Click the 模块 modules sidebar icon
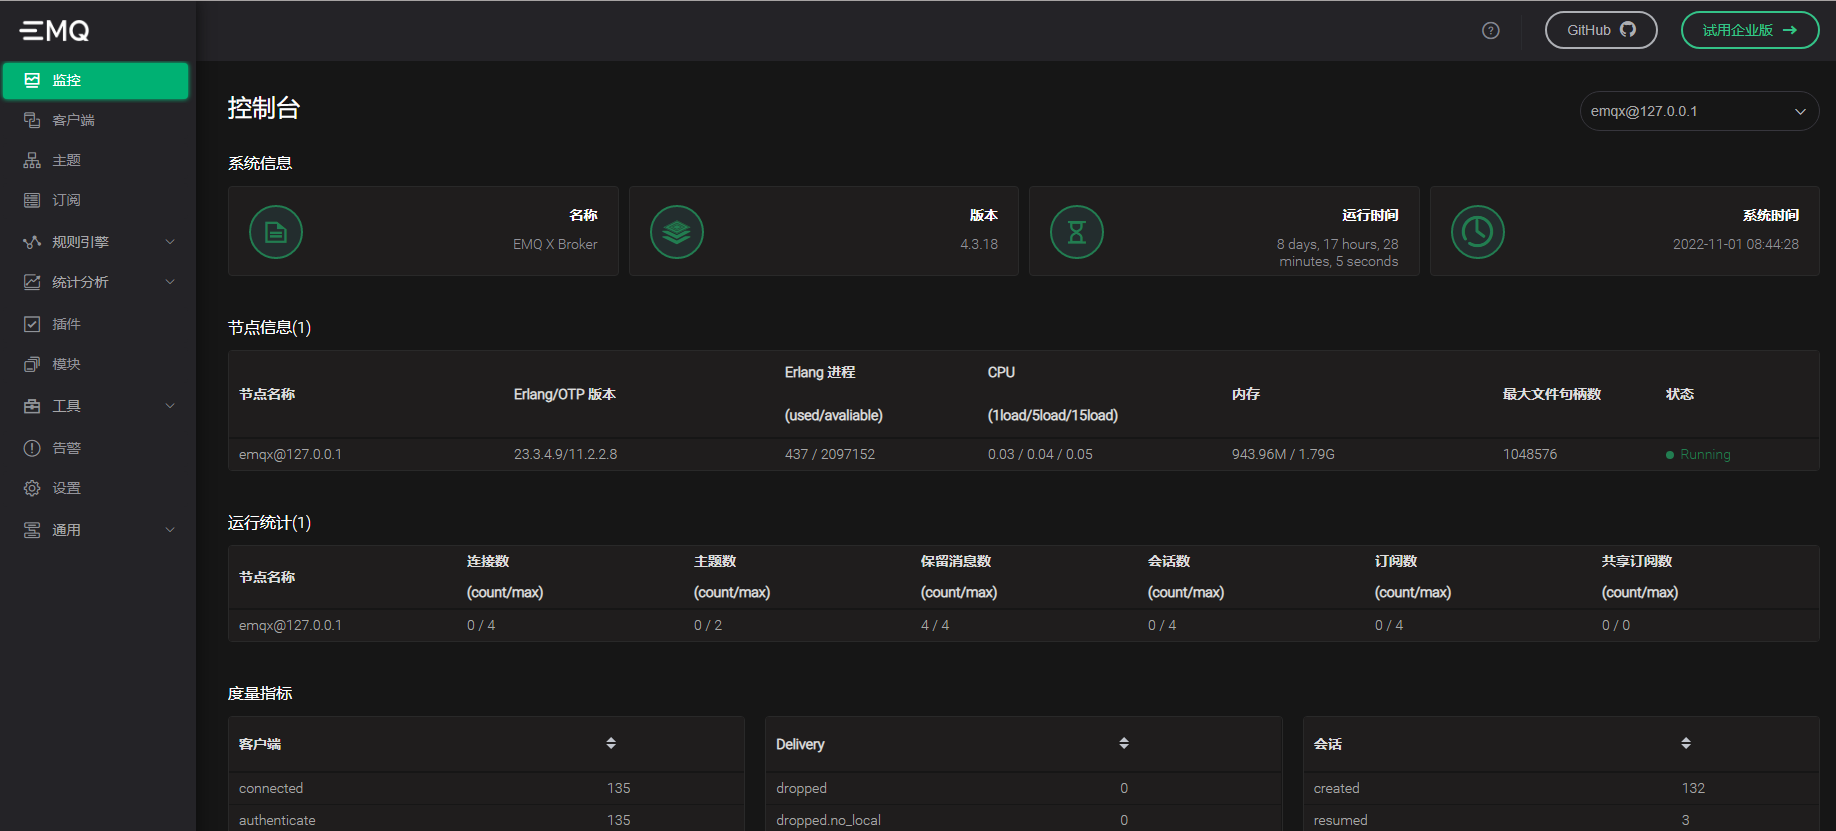This screenshot has width=1836, height=831. [x=32, y=364]
